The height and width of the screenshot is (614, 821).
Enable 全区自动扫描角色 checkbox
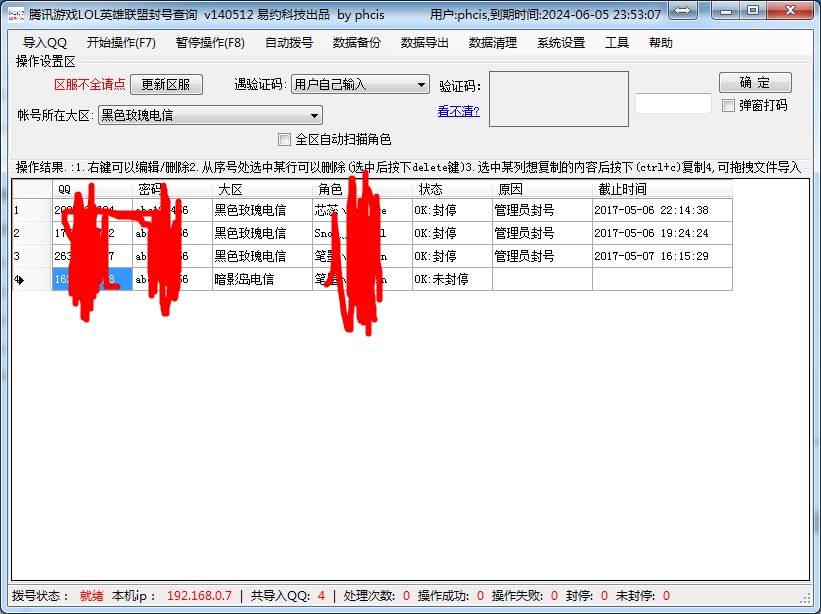[x=284, y=139]
